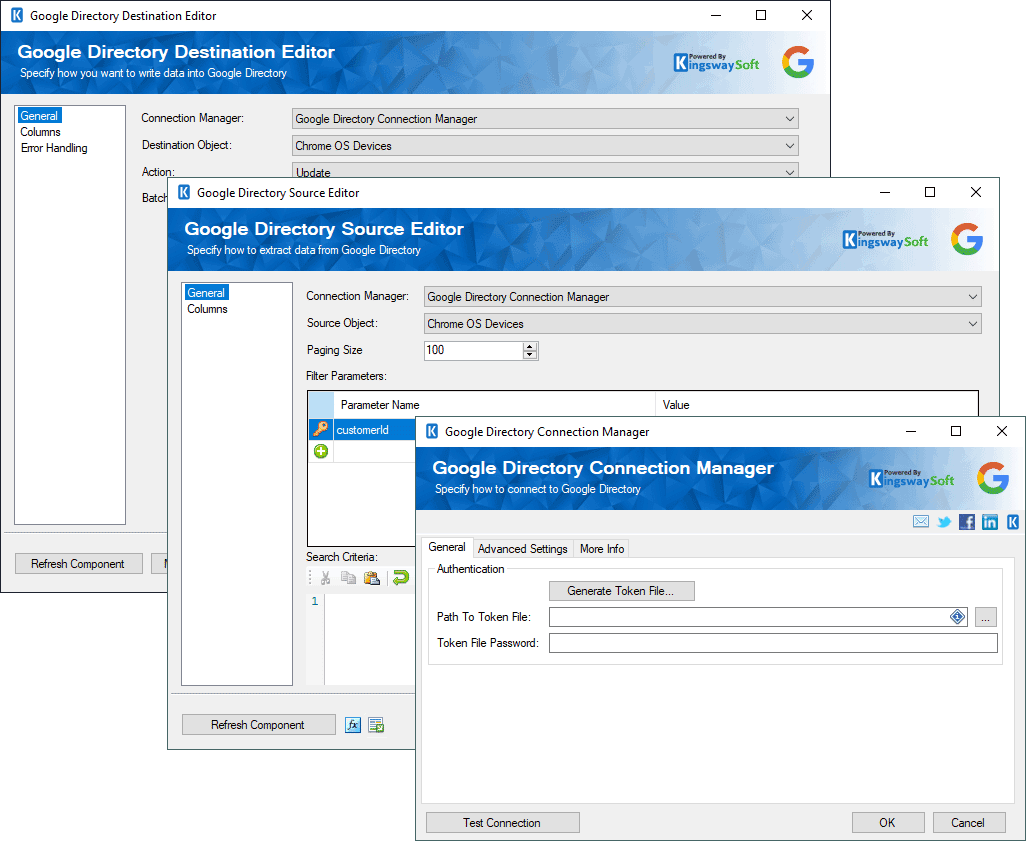
Task: Click OK in the Connection Manager dialog
Action: click(887, 823)
